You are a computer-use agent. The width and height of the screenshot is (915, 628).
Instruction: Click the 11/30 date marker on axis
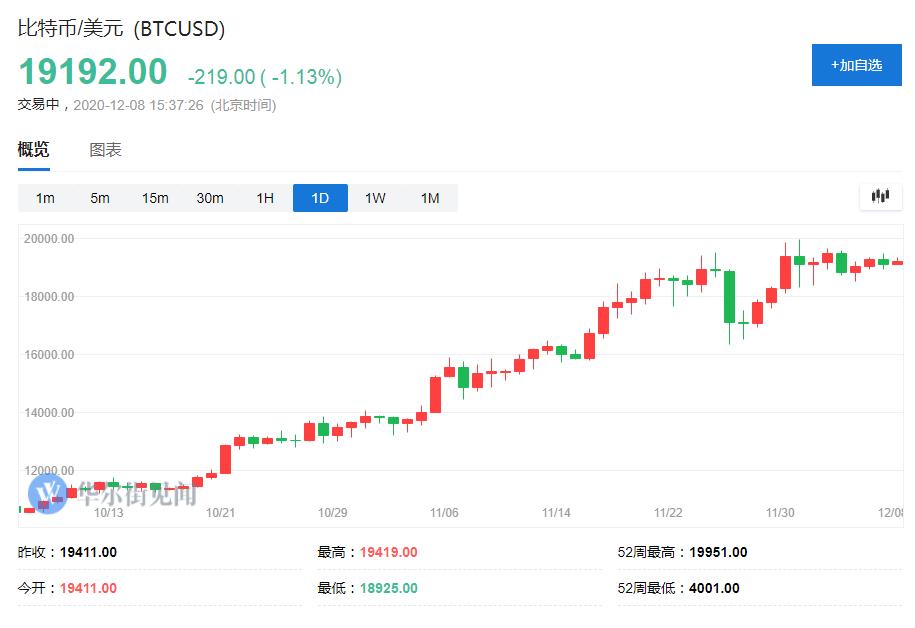pos(780,513)
